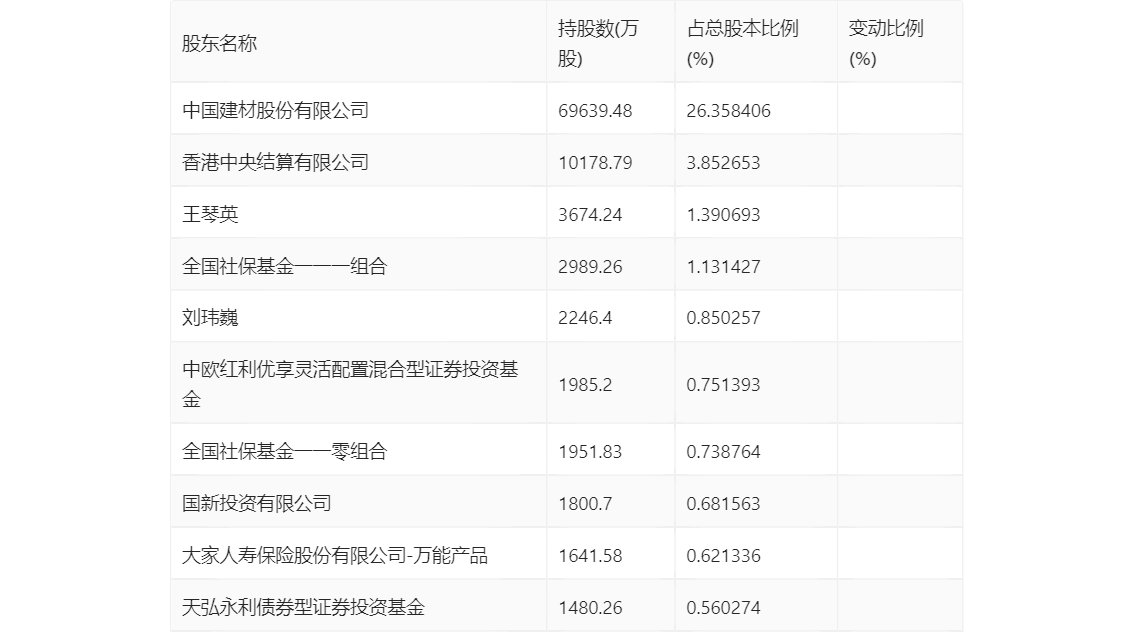Click the percentage 0.621336
Screen dimensions: 1134x632
723,556
